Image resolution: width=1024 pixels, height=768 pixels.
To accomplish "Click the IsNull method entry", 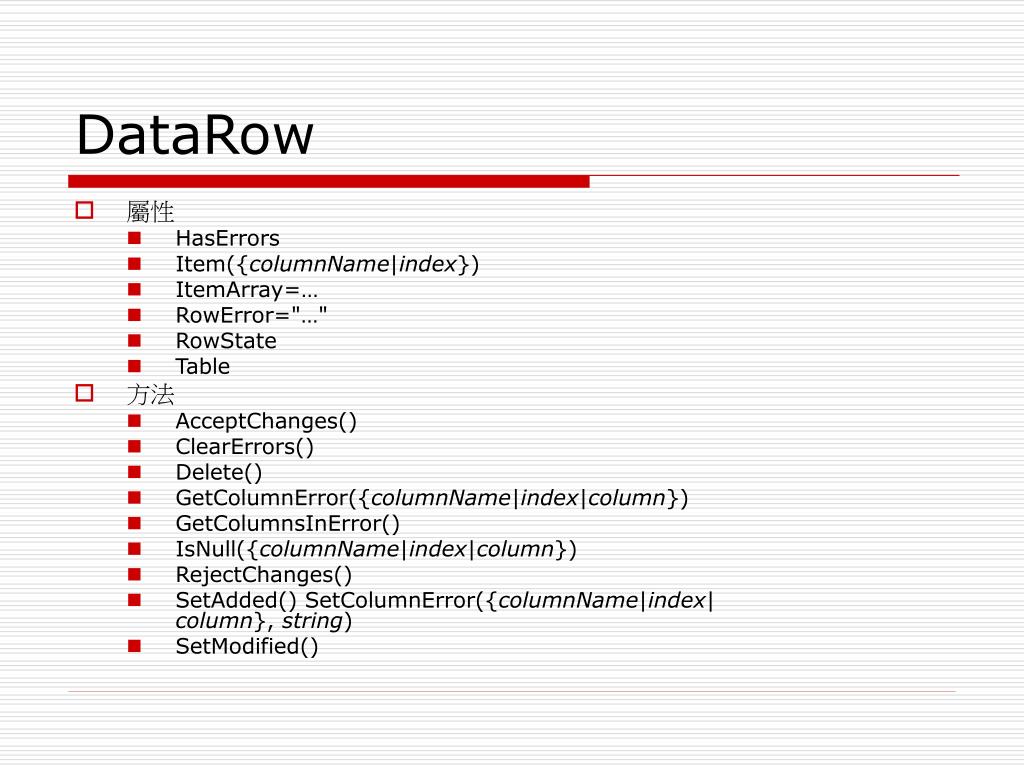I will pyautogui.click(x=376, y=549).
